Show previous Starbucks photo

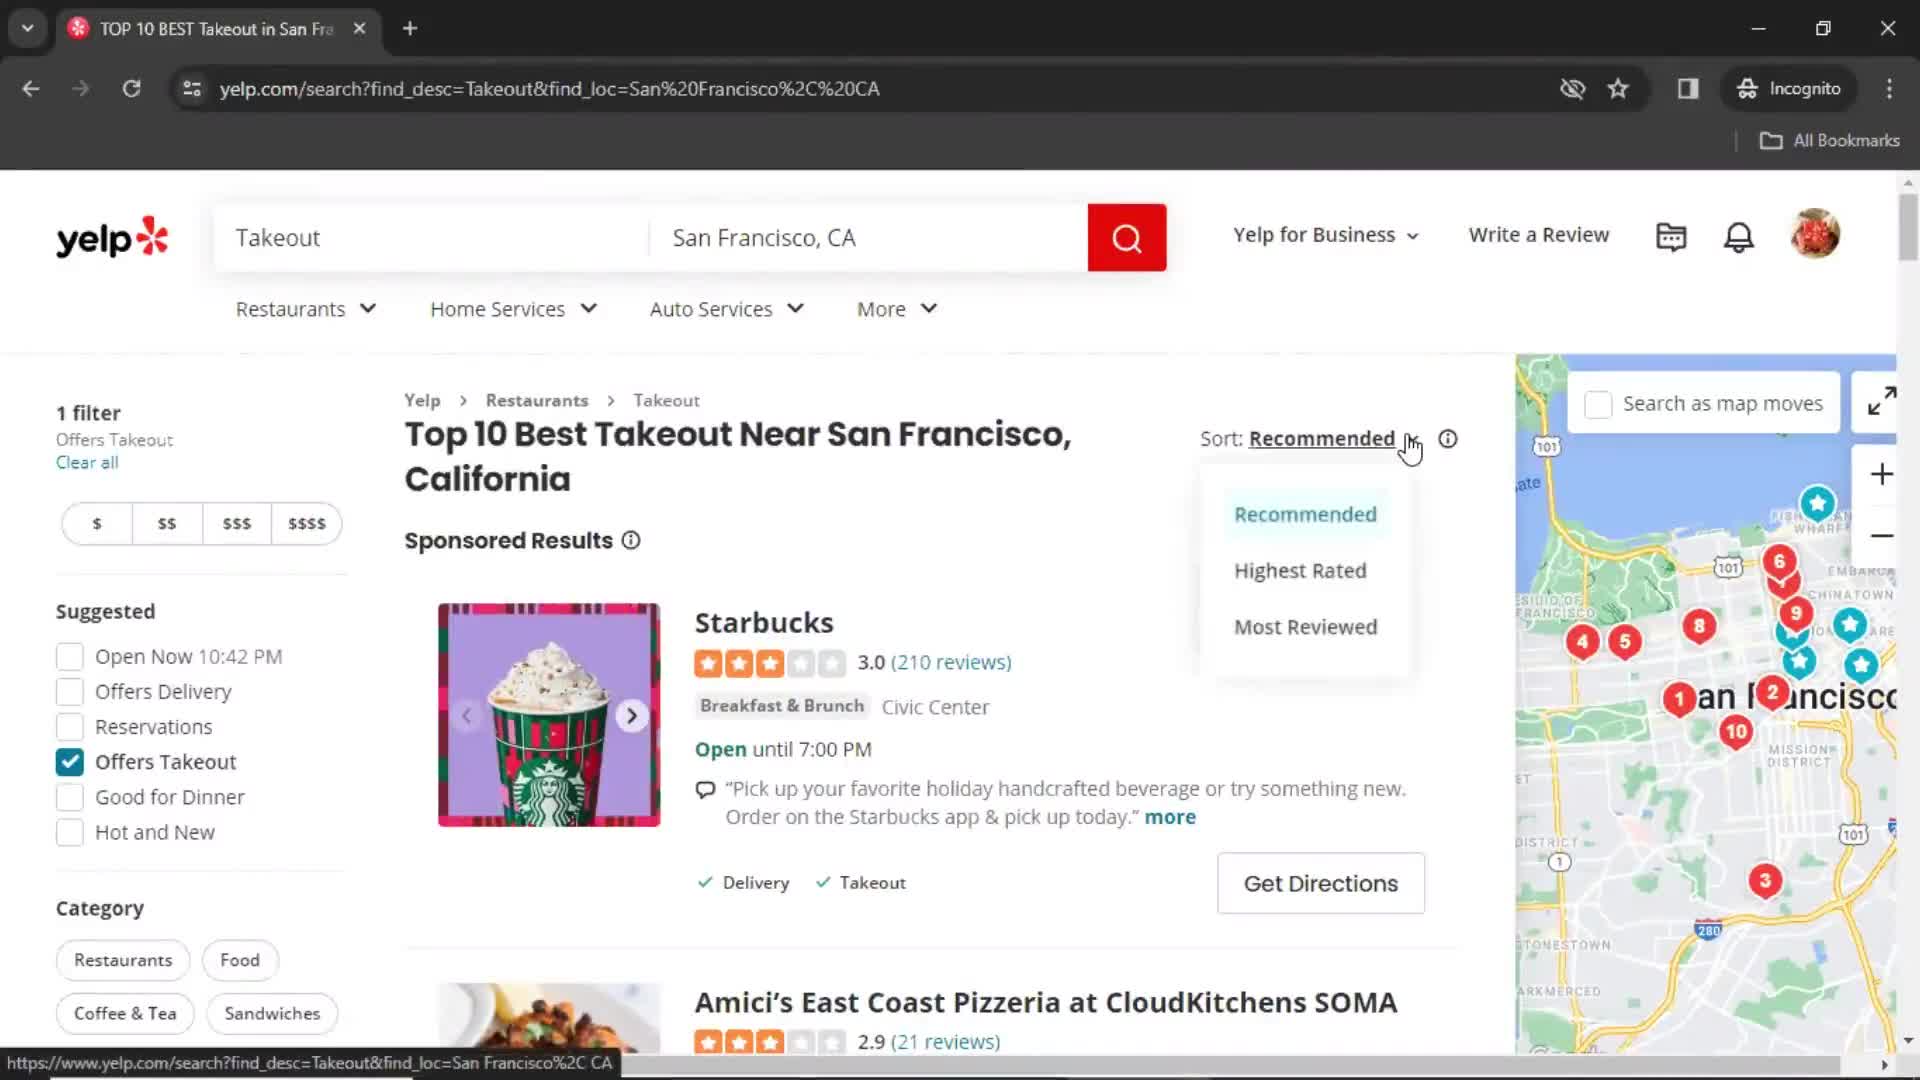(x=466, y=716)
